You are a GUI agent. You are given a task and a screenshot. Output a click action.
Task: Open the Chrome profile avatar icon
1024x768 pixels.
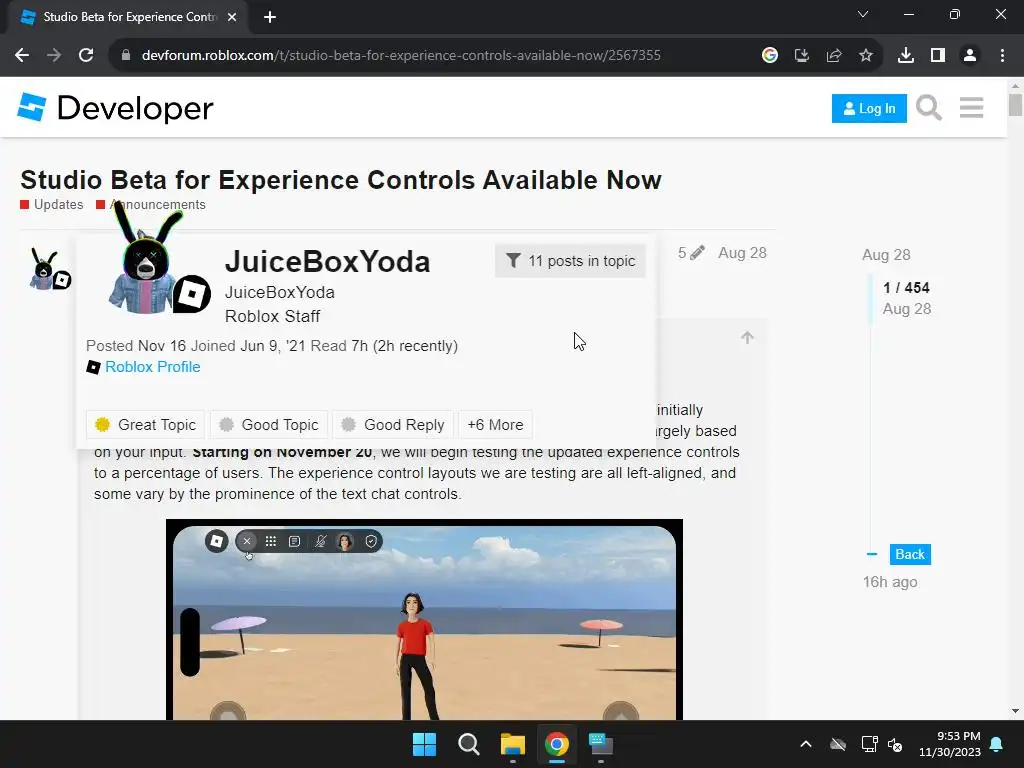[x=970, y=56]
